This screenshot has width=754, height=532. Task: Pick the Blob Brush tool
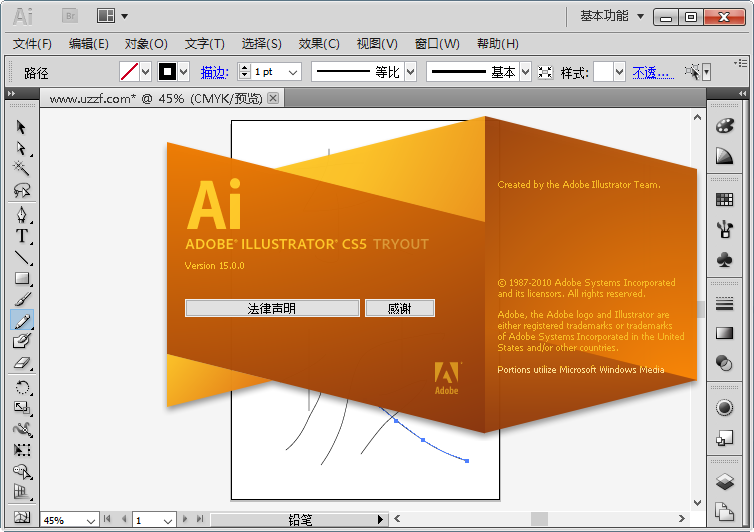coord(21,341)
